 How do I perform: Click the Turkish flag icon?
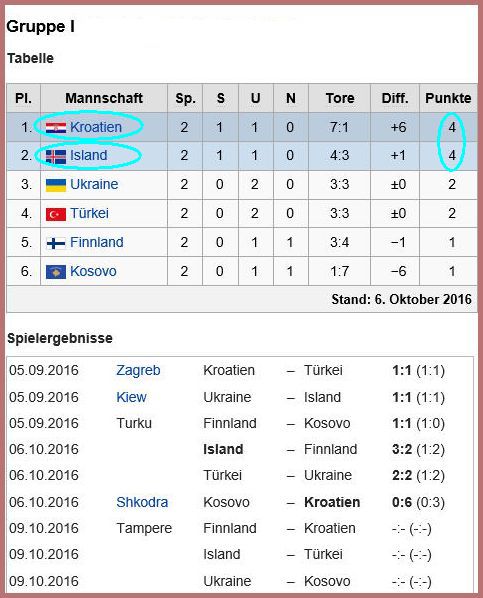tap(56, 214)
